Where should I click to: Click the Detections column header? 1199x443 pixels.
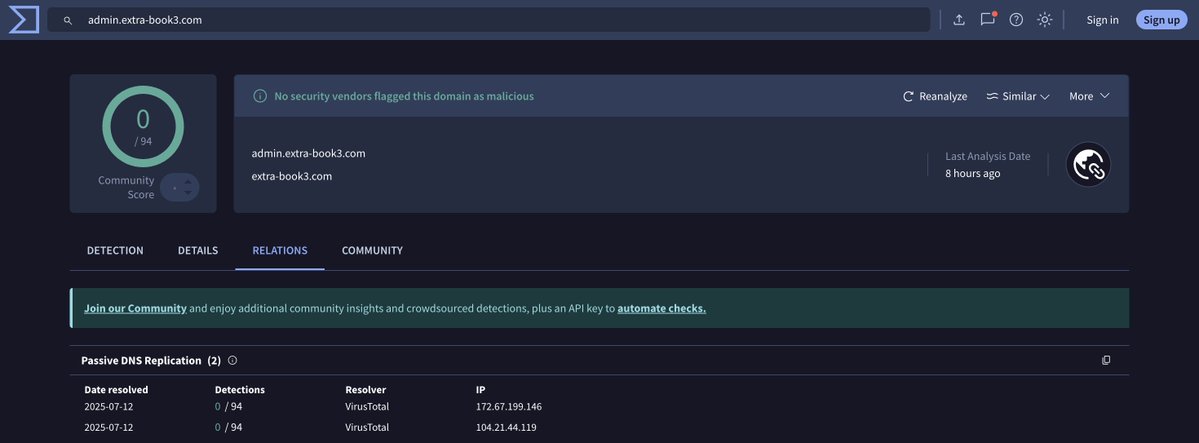pyautogui.click(x=240, y=389)
